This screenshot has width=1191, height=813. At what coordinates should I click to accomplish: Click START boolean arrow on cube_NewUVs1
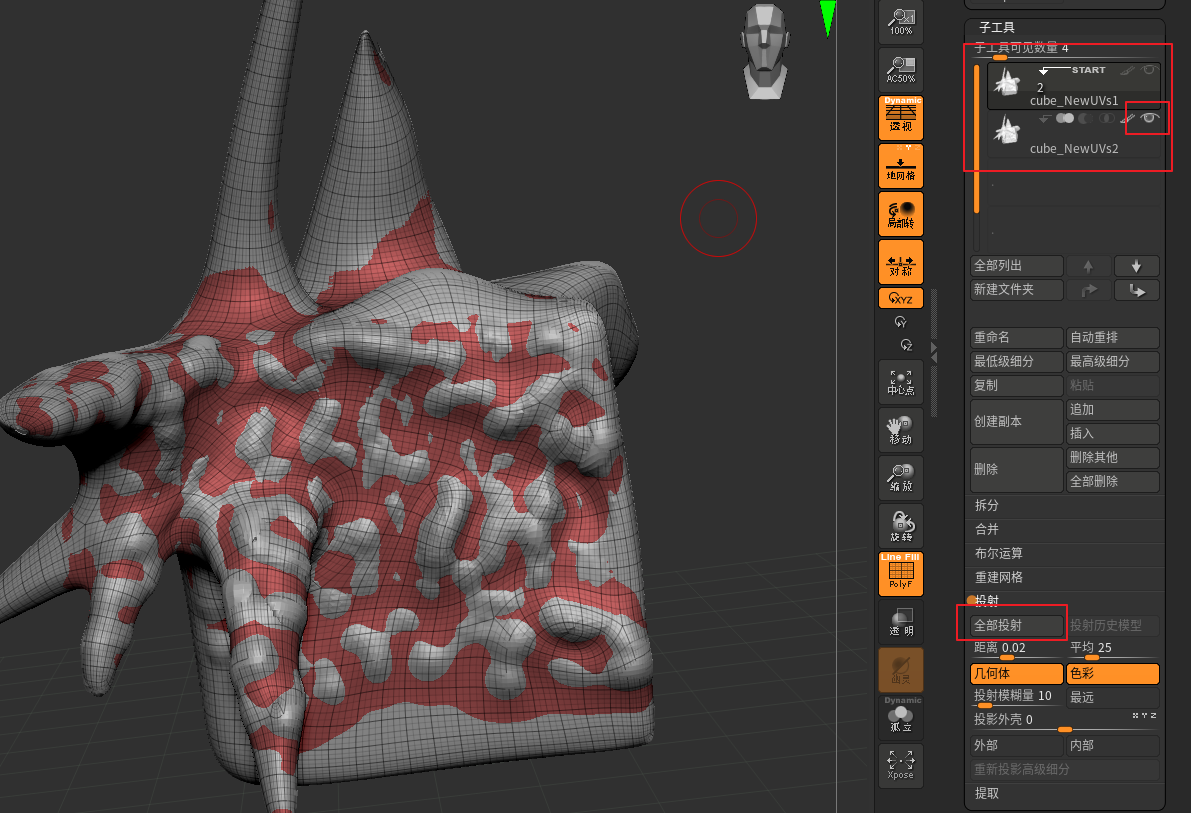tap(1072, 70)
